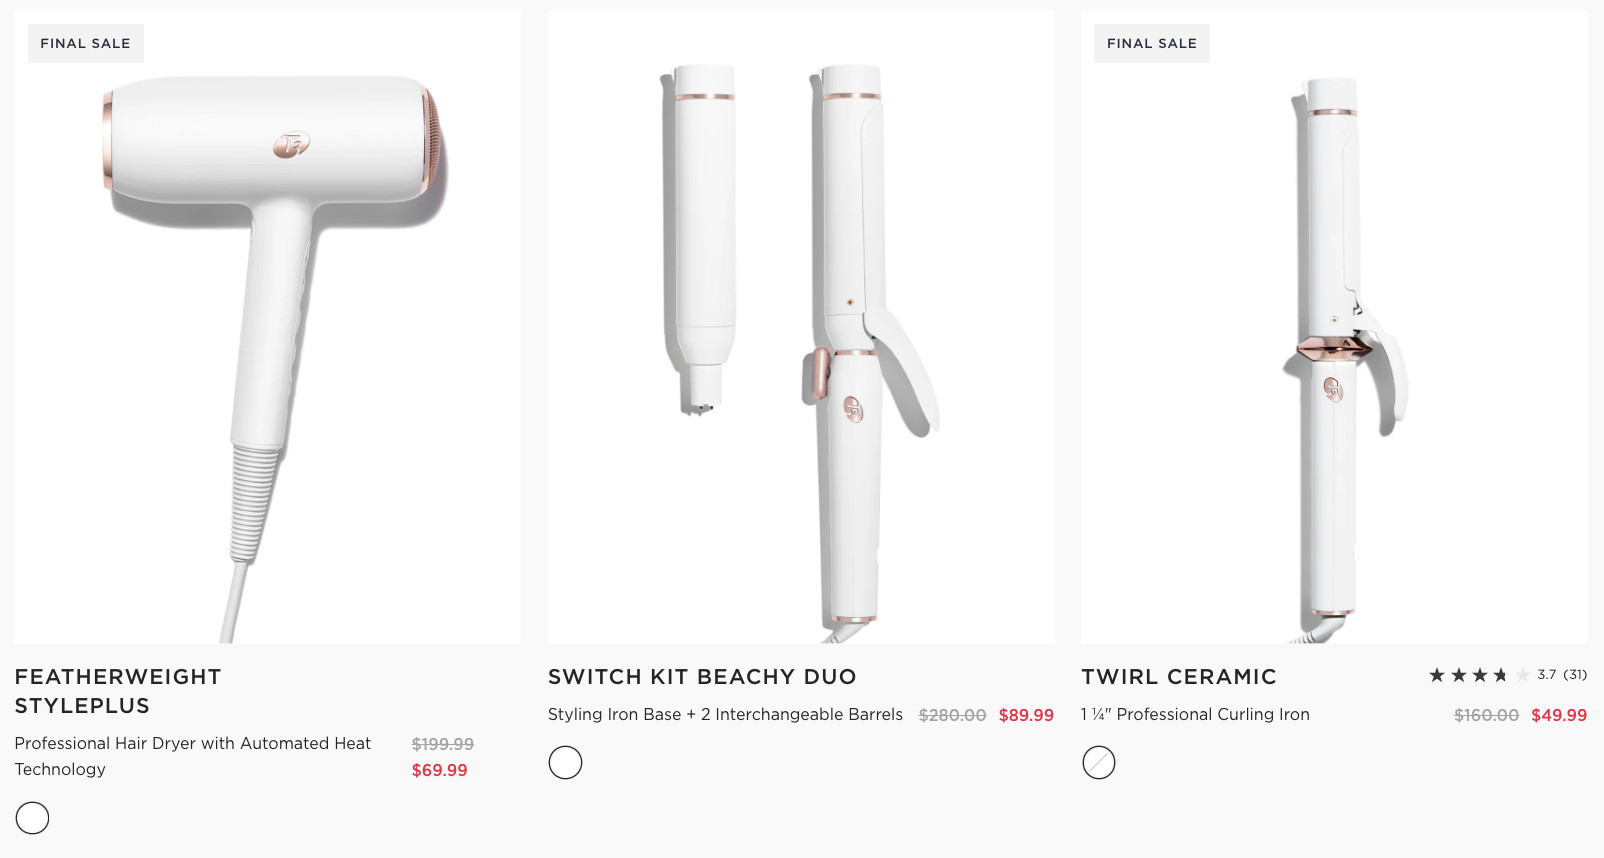Click the star rating on Twirl Ceramic
This screenshot has height=858, width=1604.
tap(1480, 675)
